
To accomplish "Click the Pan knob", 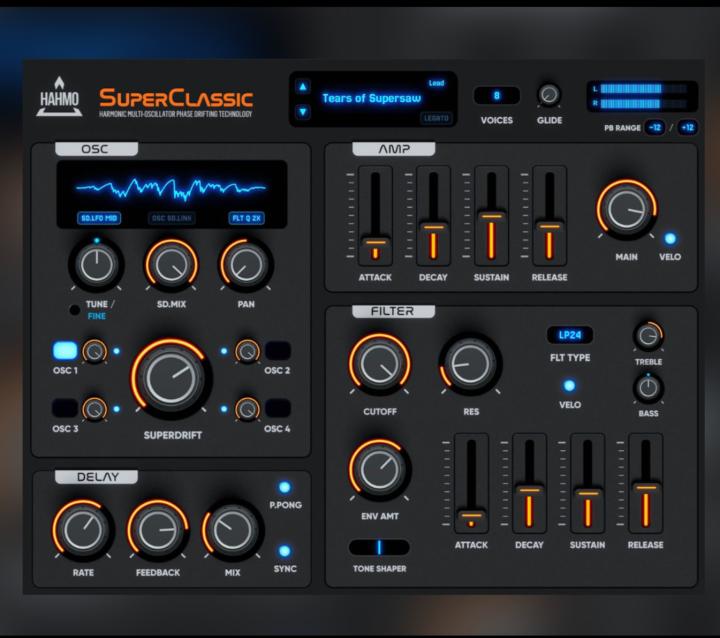I will (x=246, y=265).
